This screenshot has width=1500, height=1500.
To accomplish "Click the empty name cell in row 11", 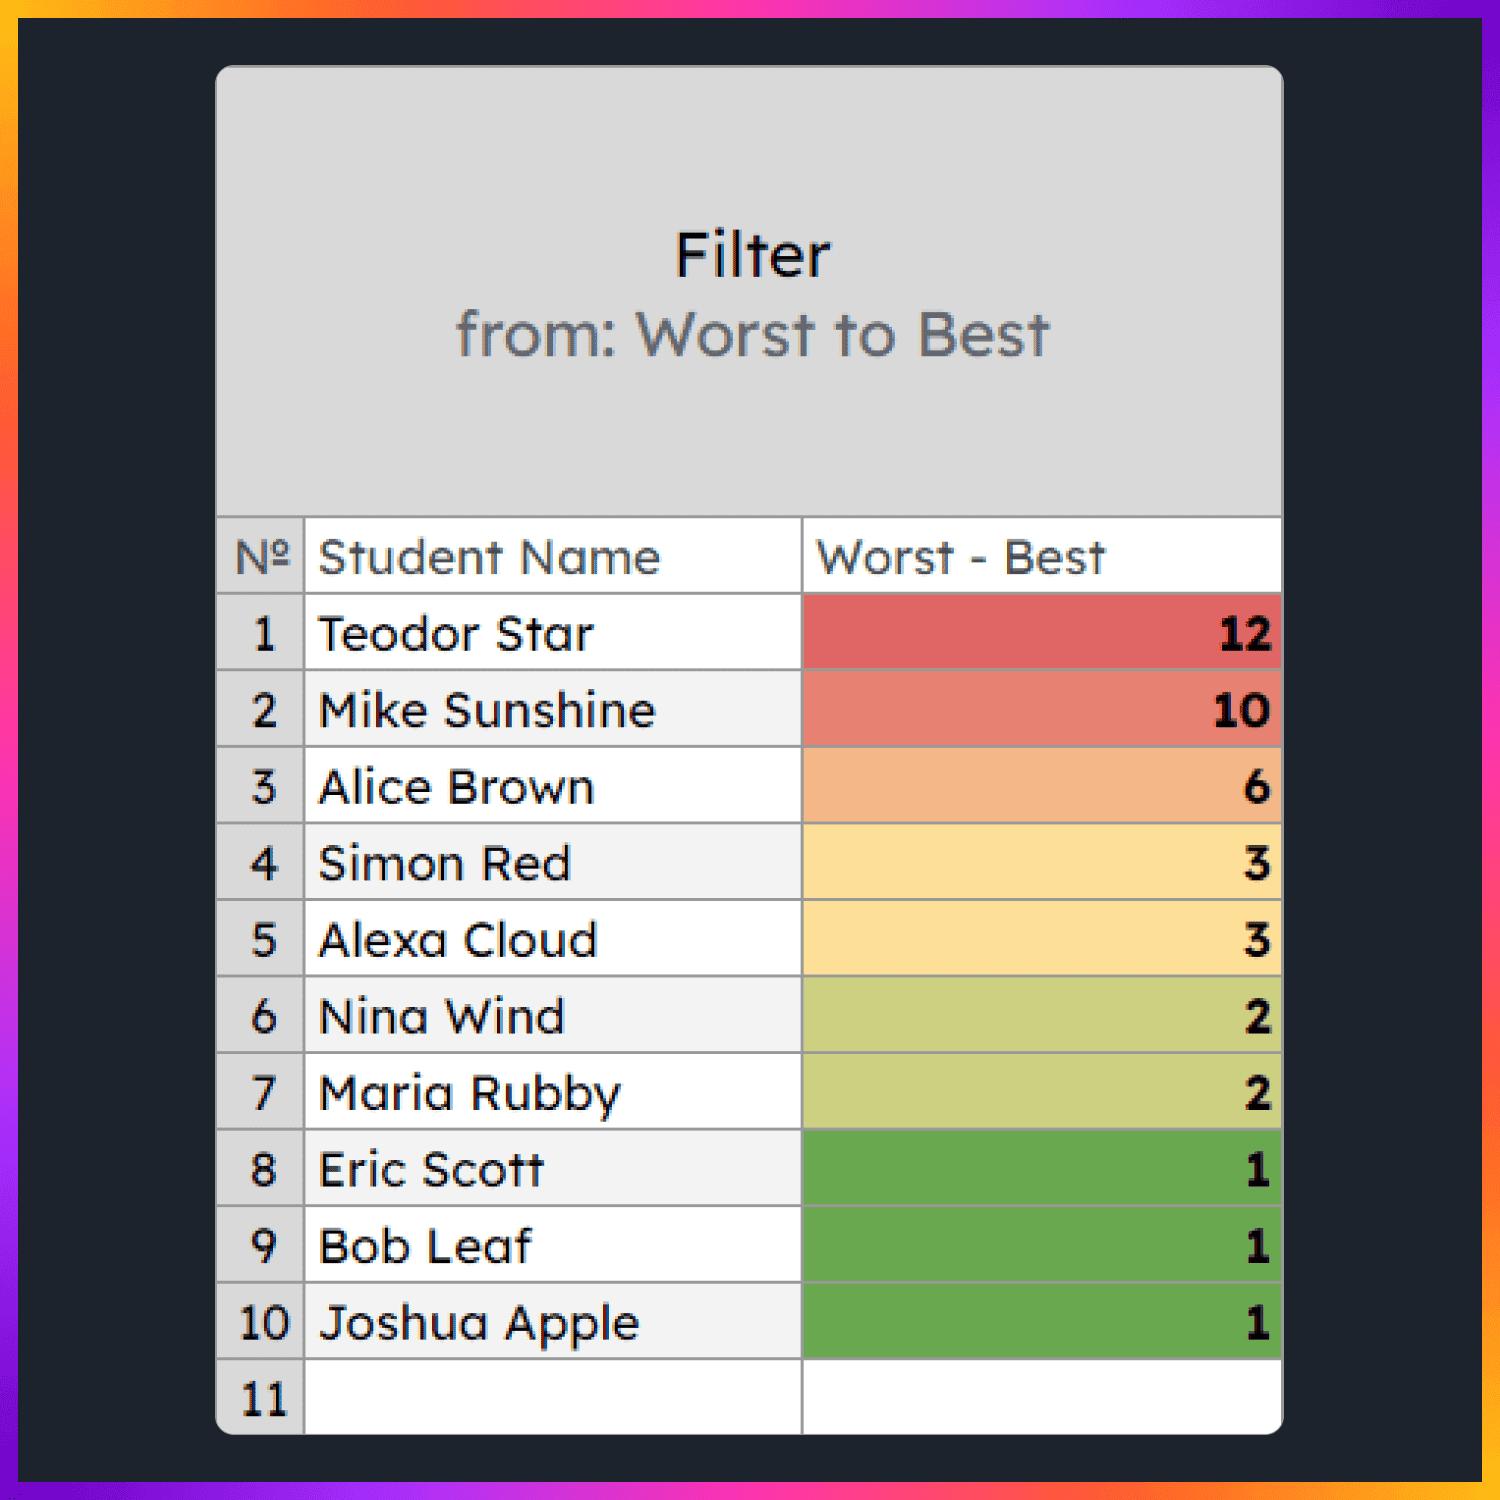I will point(553,1398).
